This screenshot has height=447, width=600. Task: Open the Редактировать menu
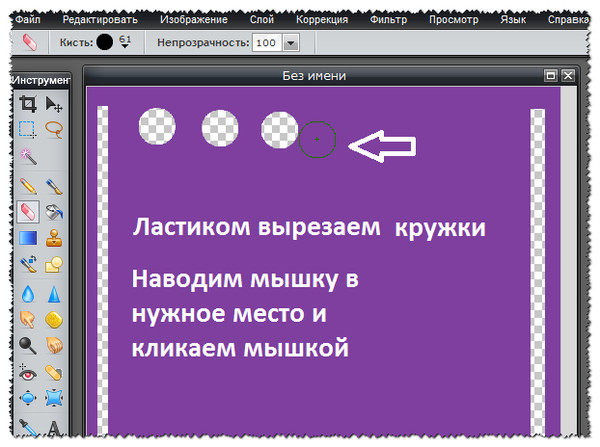coord(100,19)
